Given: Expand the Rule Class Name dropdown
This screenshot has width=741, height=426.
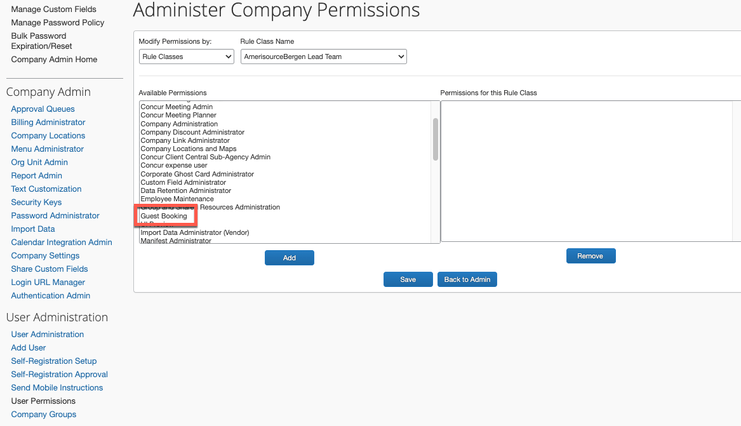Looking at the screenshot, I should (x=323, y=57).
